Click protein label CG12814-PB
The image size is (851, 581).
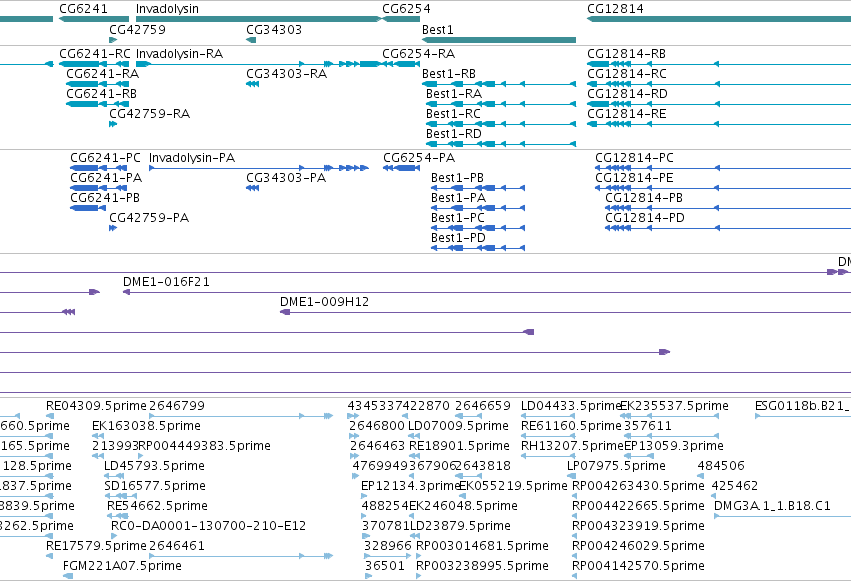pos(644,198)
